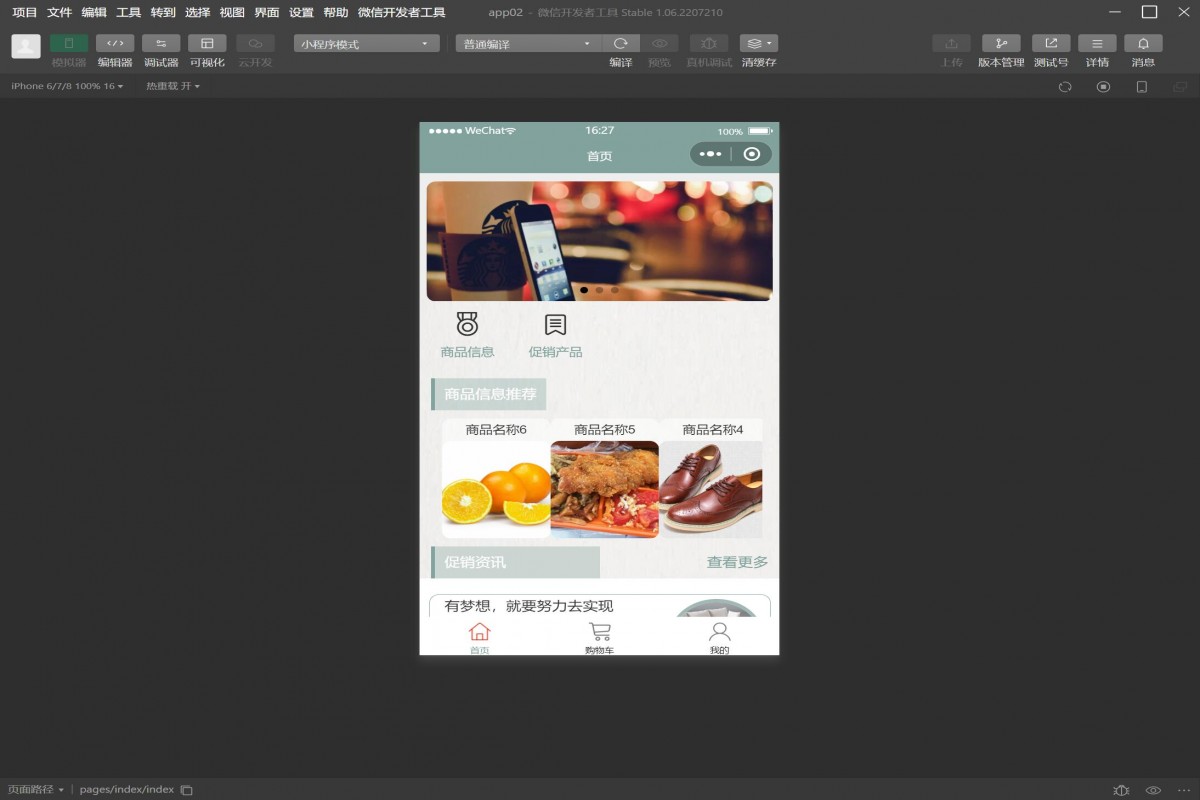The height and width of the screenshot is (800, 1200).
Task: Switch to the 编辑器 (Editor) view icon
Action: coord(114,44)
